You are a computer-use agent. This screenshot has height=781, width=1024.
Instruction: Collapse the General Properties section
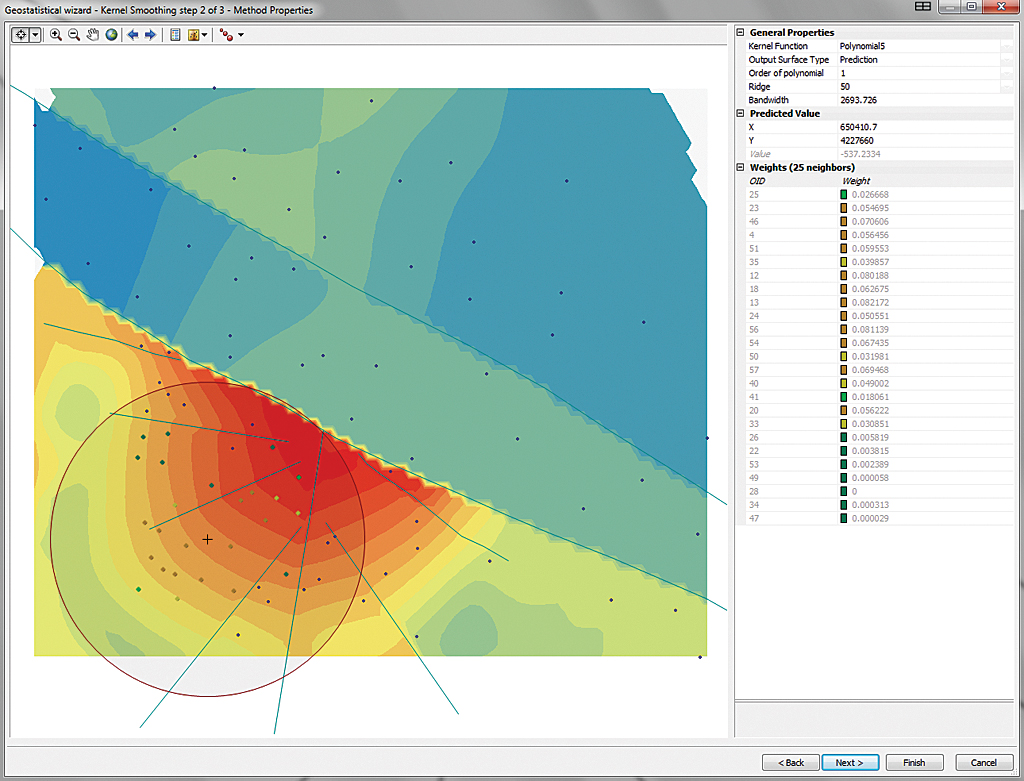coord(740,33)
